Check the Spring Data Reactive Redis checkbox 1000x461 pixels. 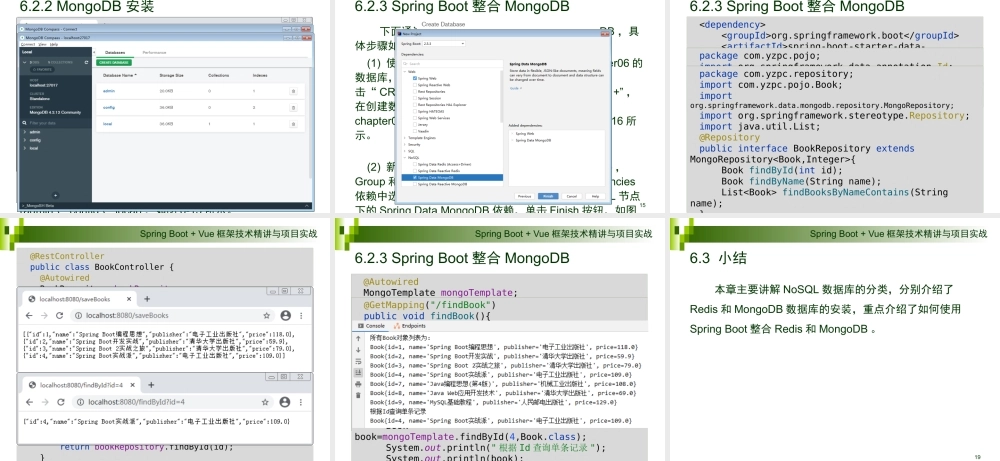[x=415, y=171]
